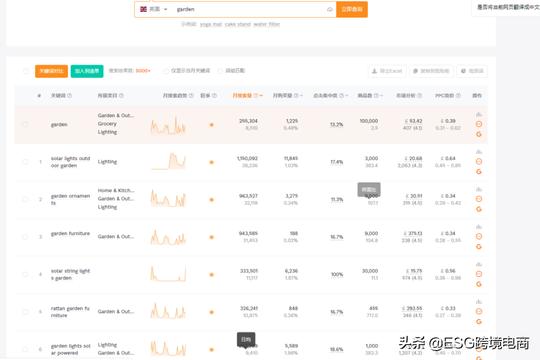This screenshot has width=540, height=360.
Task: Click 'Grocery' category in garden row
Action: [x=107, y=124]
